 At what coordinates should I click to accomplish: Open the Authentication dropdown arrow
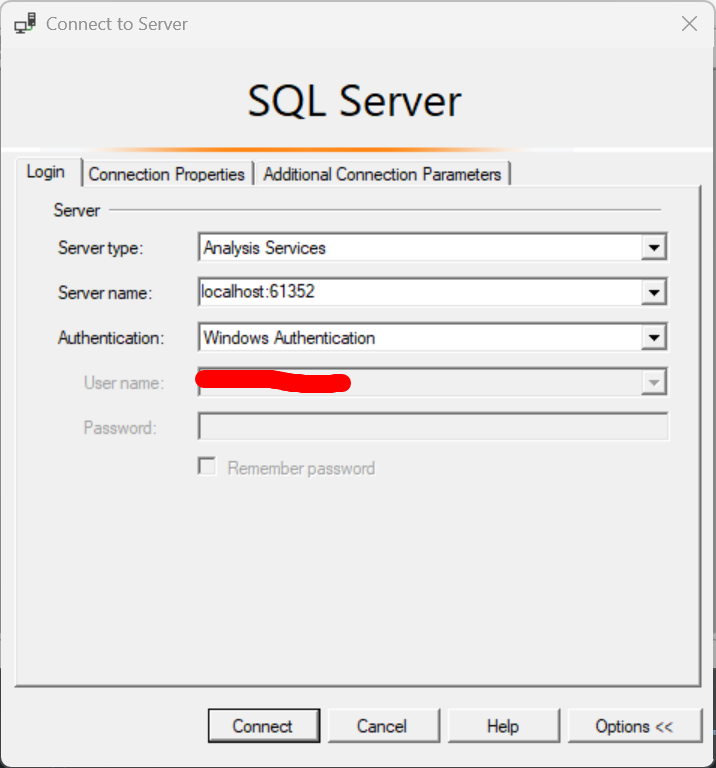point(654,337)
